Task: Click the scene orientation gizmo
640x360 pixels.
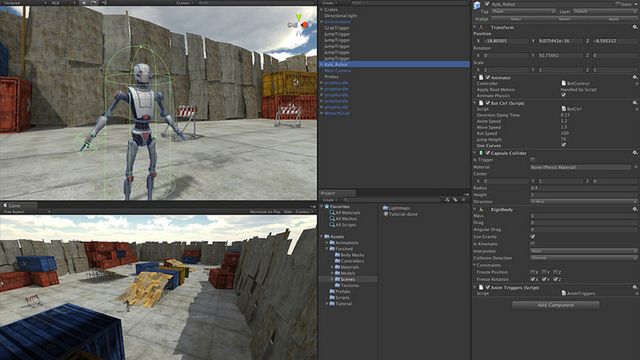Action: [x=300, y=24]
